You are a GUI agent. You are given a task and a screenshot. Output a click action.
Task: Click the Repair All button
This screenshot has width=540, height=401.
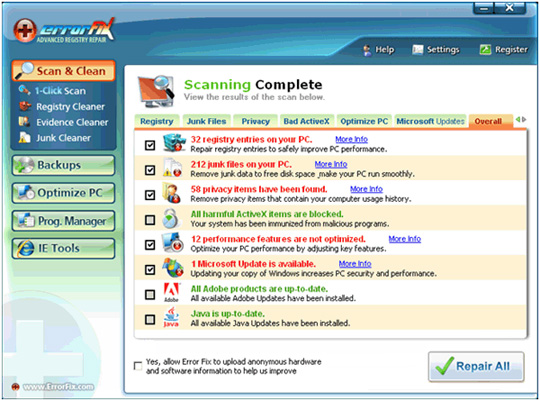click(476, 367)
